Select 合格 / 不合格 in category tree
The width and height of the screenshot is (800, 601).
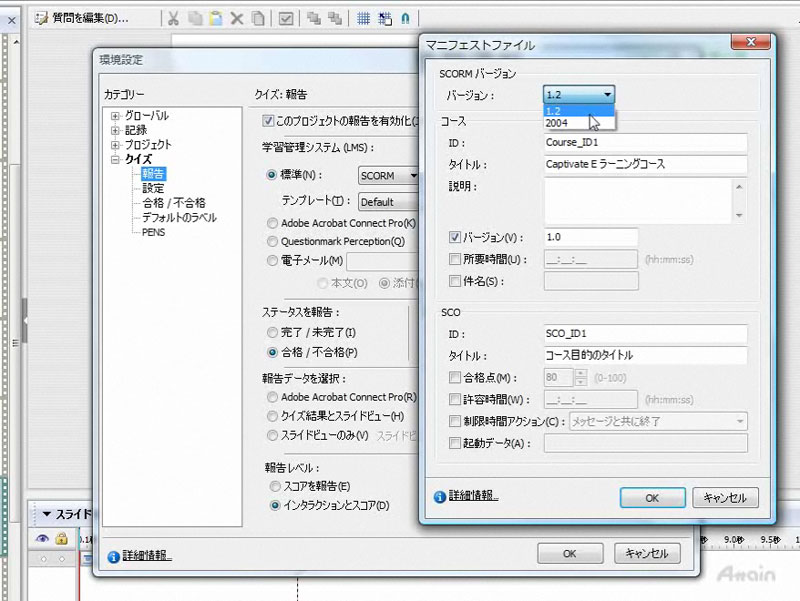tap(174, 202)
